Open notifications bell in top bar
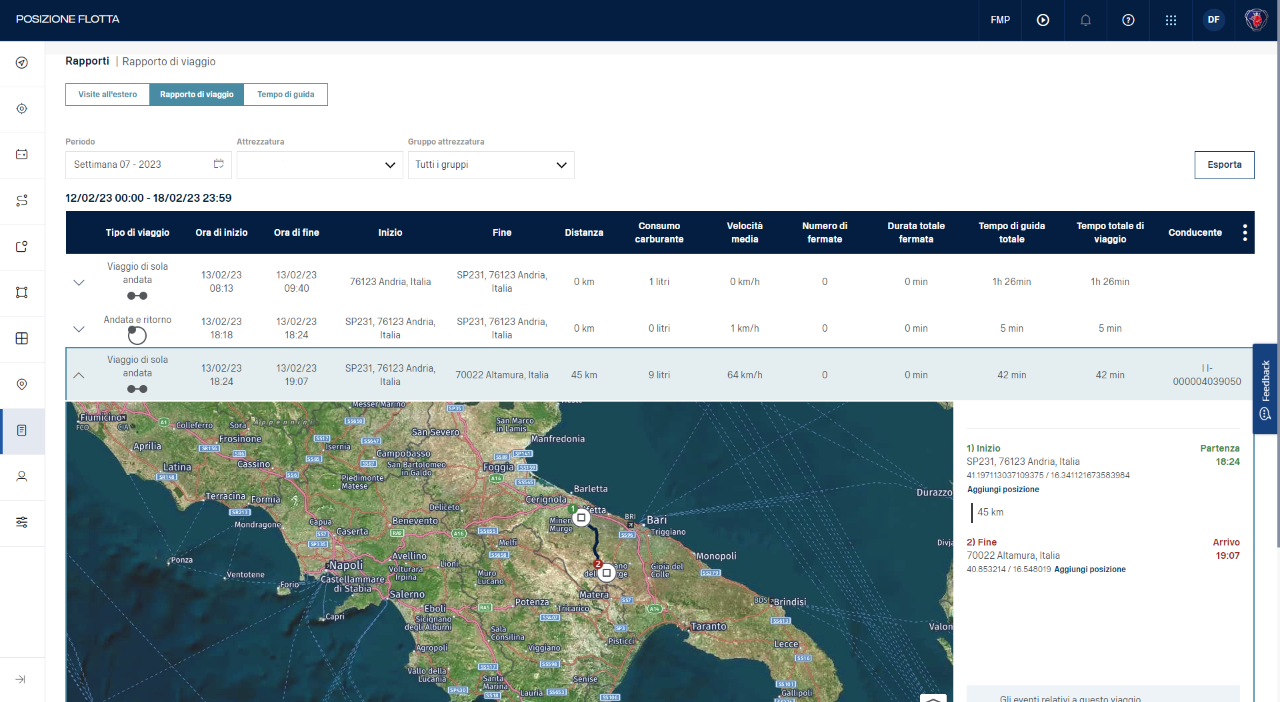 (1086, 20)
